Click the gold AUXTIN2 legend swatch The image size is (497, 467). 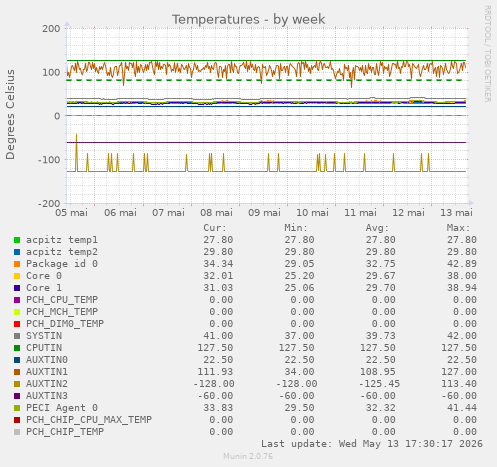coord(17,384)
